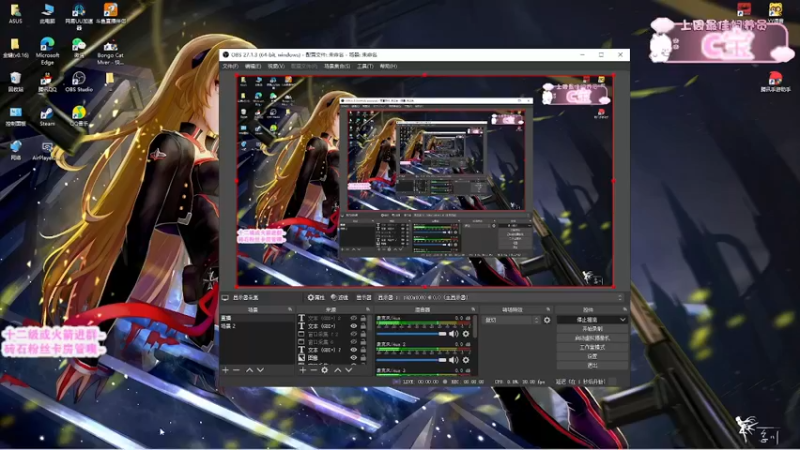The height and width of the screenshot is (450, 800).
Task: Mute the 麦克风/Aux 2 channel speaker
Action: tap(453, 360)
